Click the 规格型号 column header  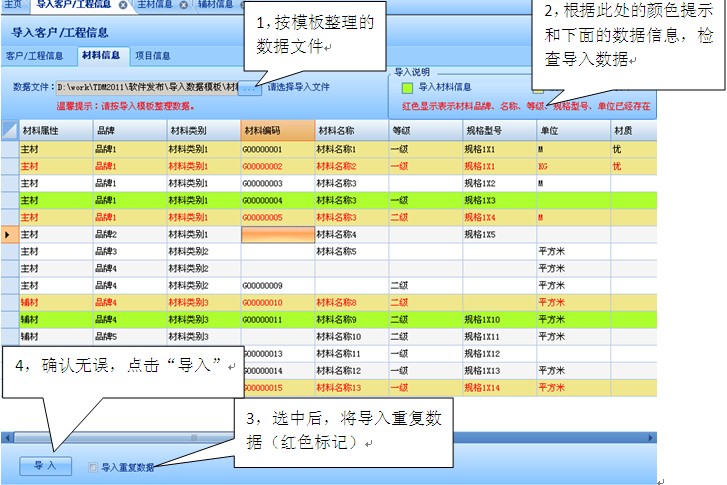pos(498,131)
